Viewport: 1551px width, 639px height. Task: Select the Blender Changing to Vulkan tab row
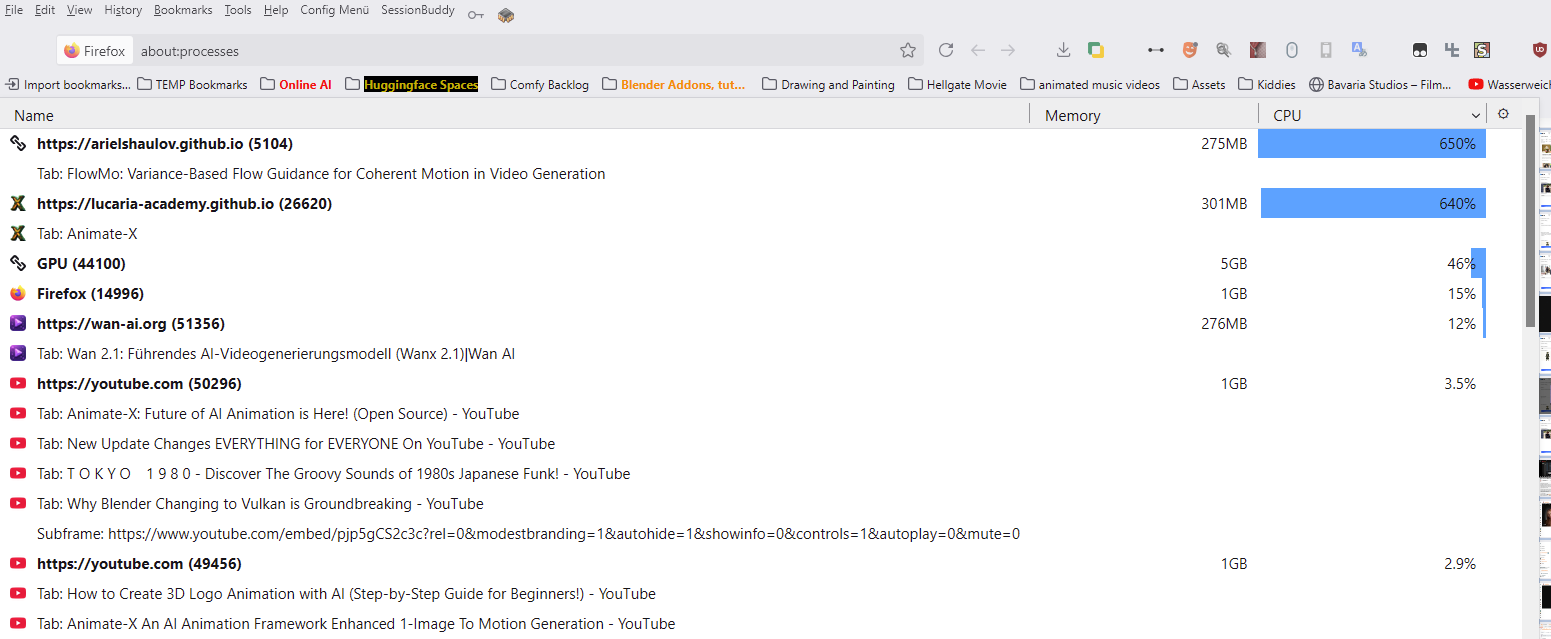tap(745, 504)
